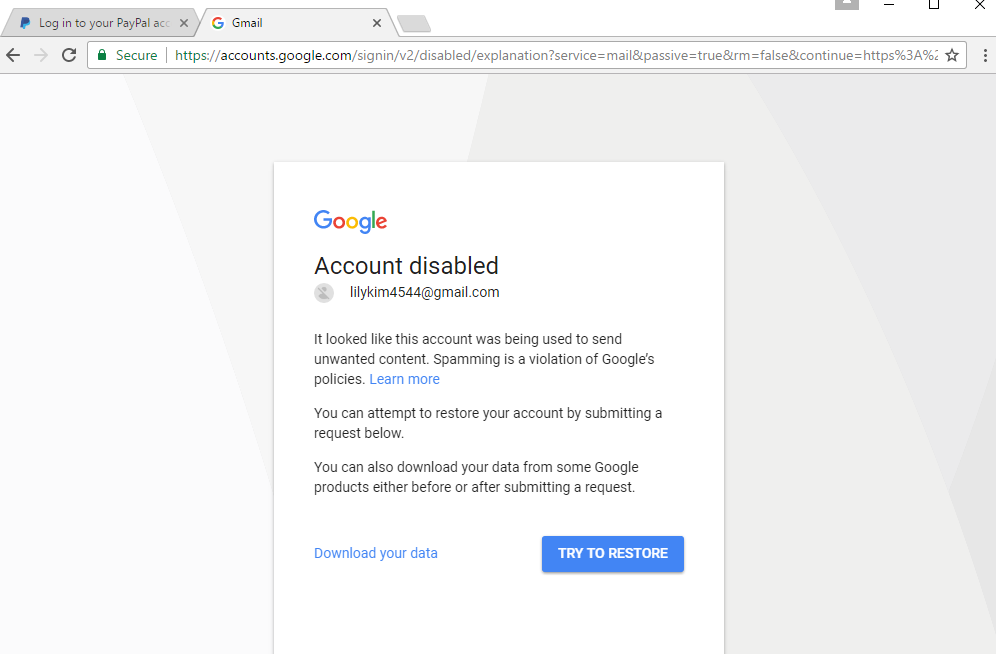Close the PayPal tab
This screenshot has width=996, height=654.
[x=184, y=23]
